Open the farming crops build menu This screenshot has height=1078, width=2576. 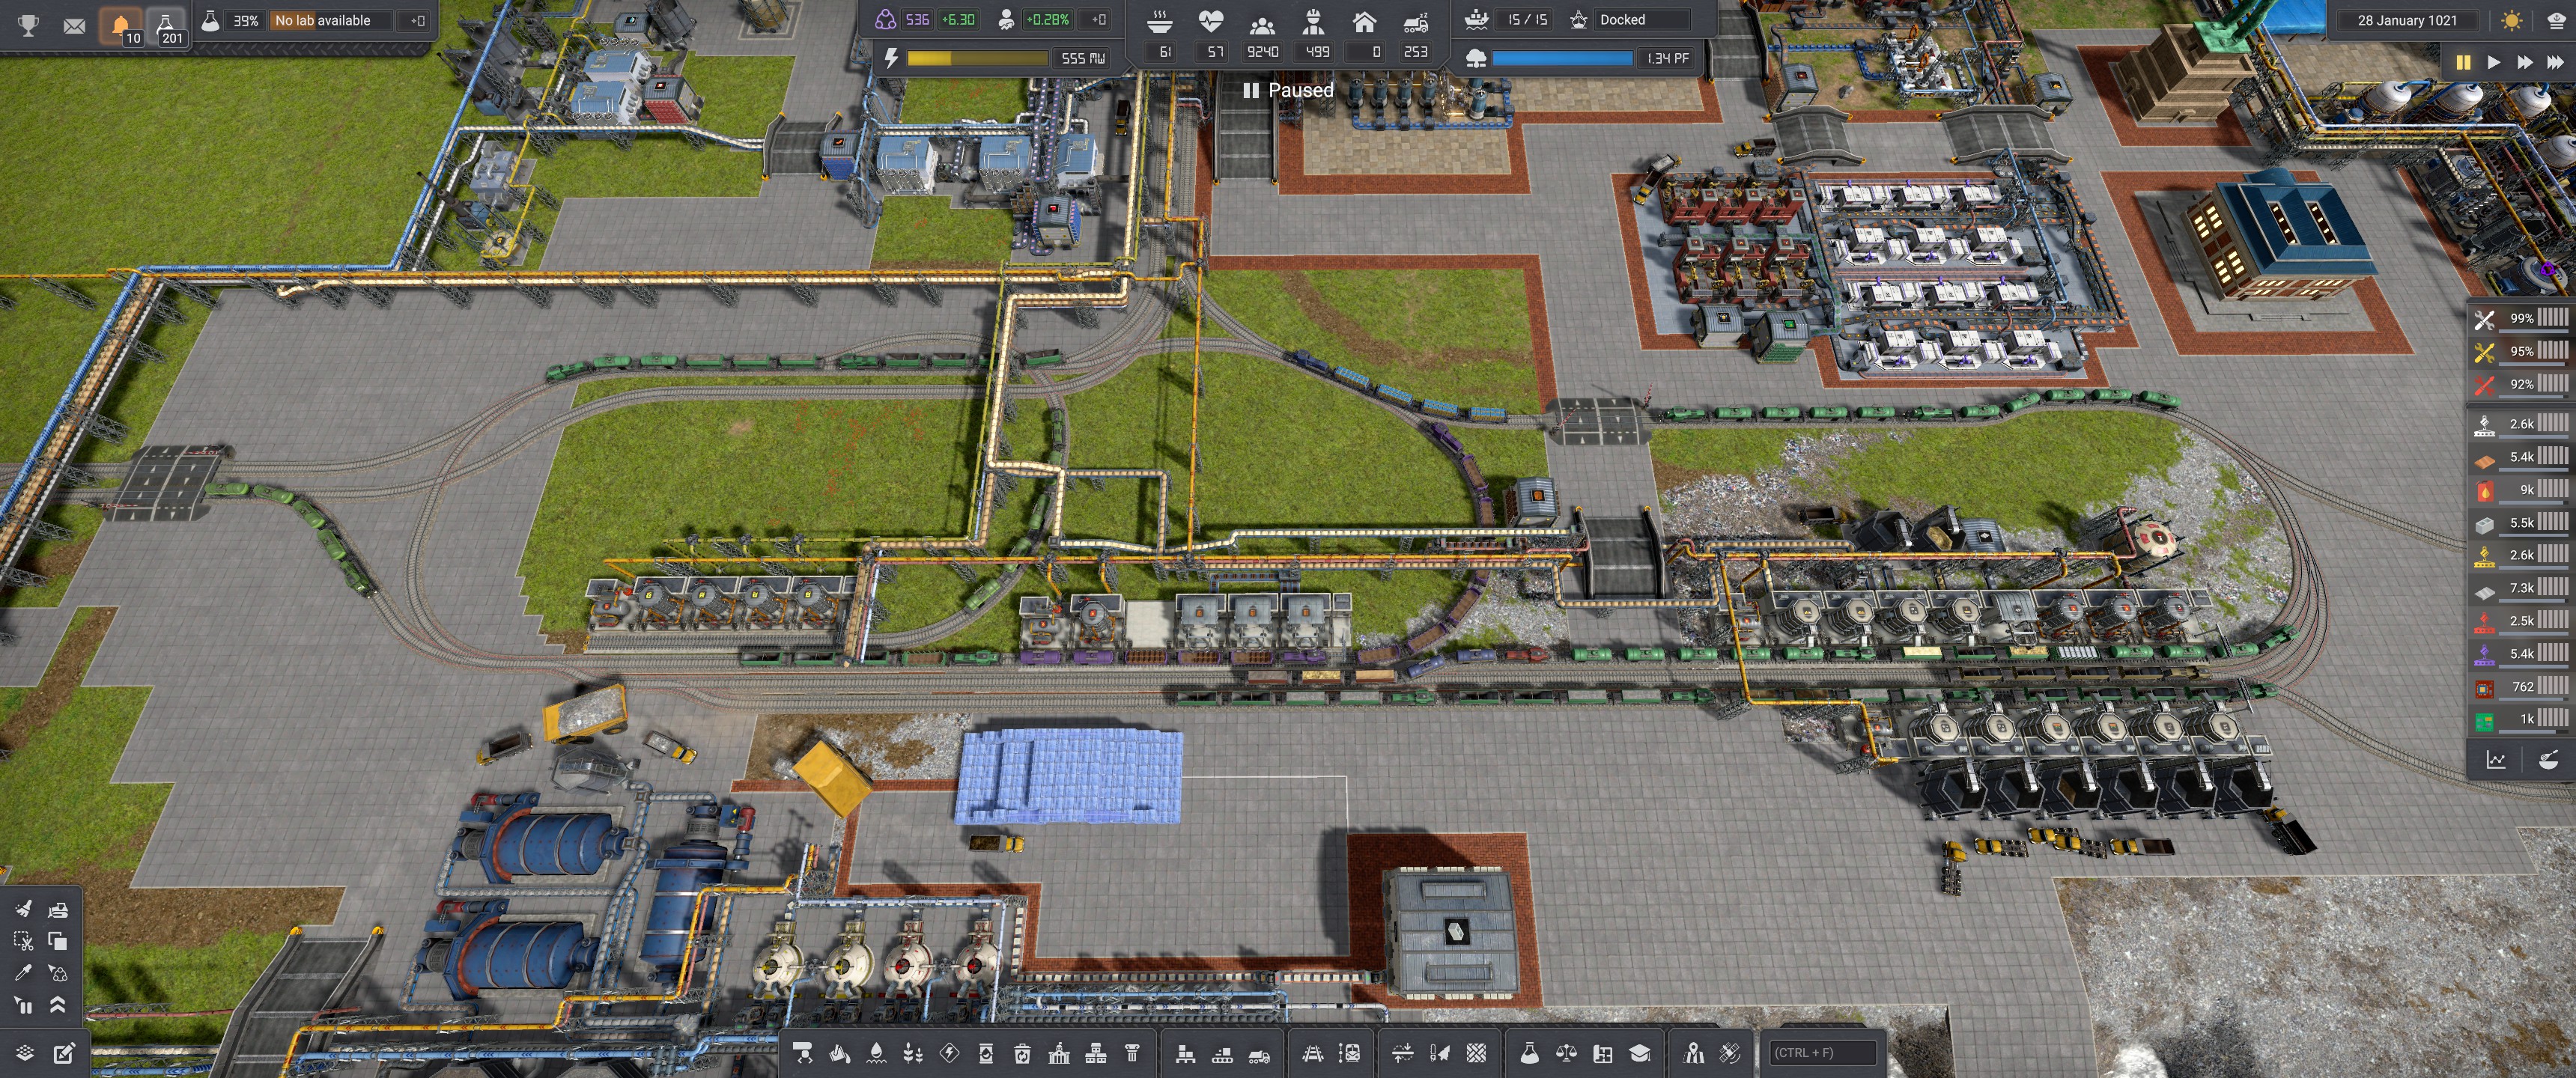[913, 1052]
